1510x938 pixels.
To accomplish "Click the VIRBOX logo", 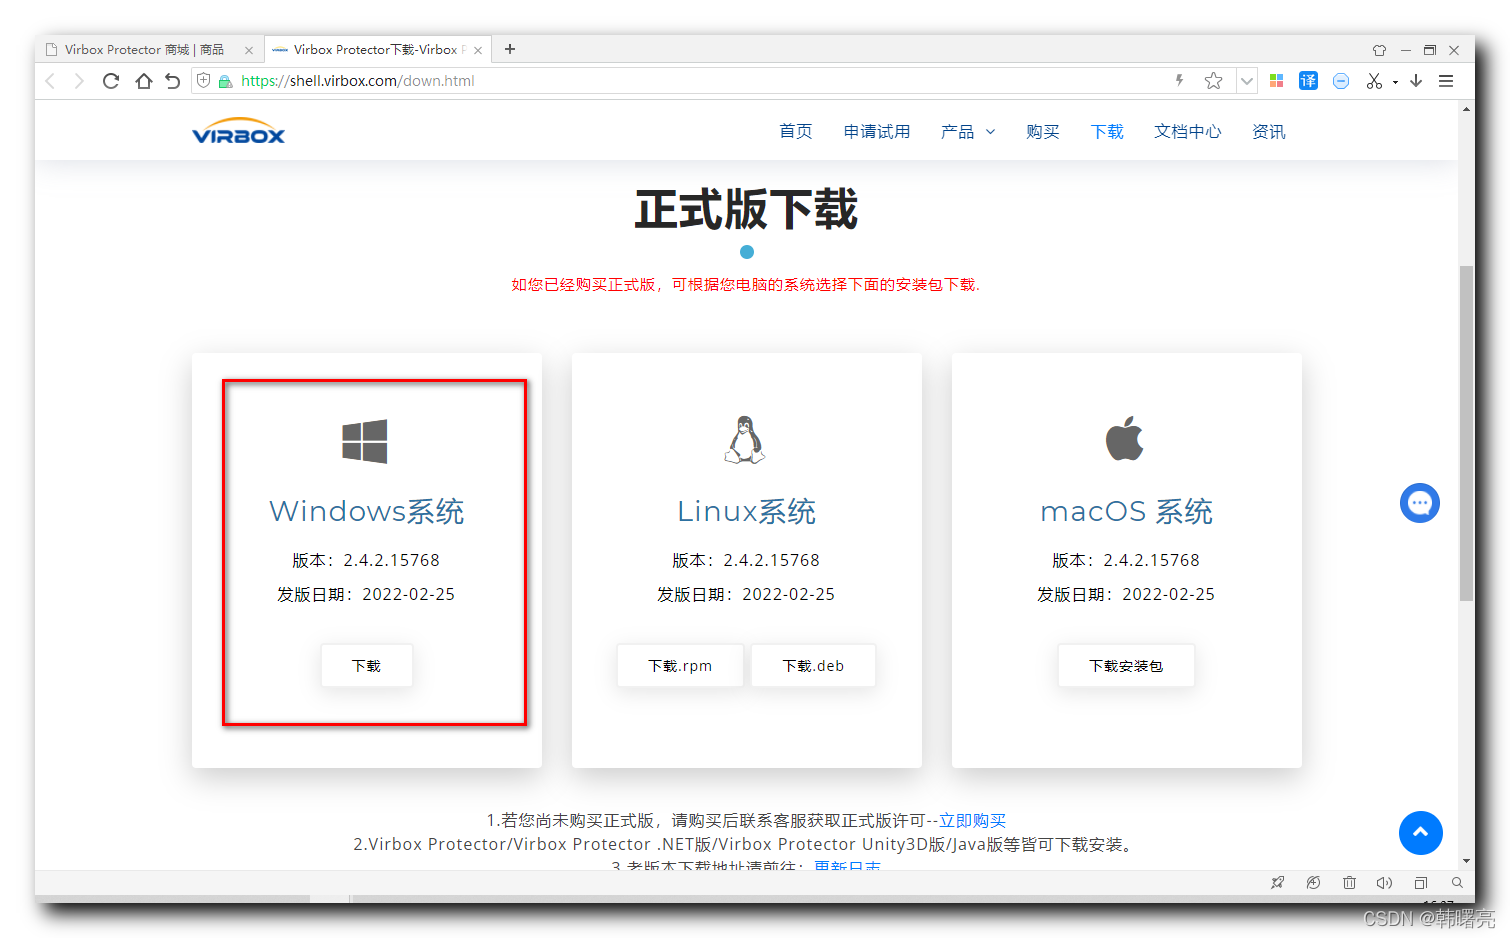I will tap(239, 131).
